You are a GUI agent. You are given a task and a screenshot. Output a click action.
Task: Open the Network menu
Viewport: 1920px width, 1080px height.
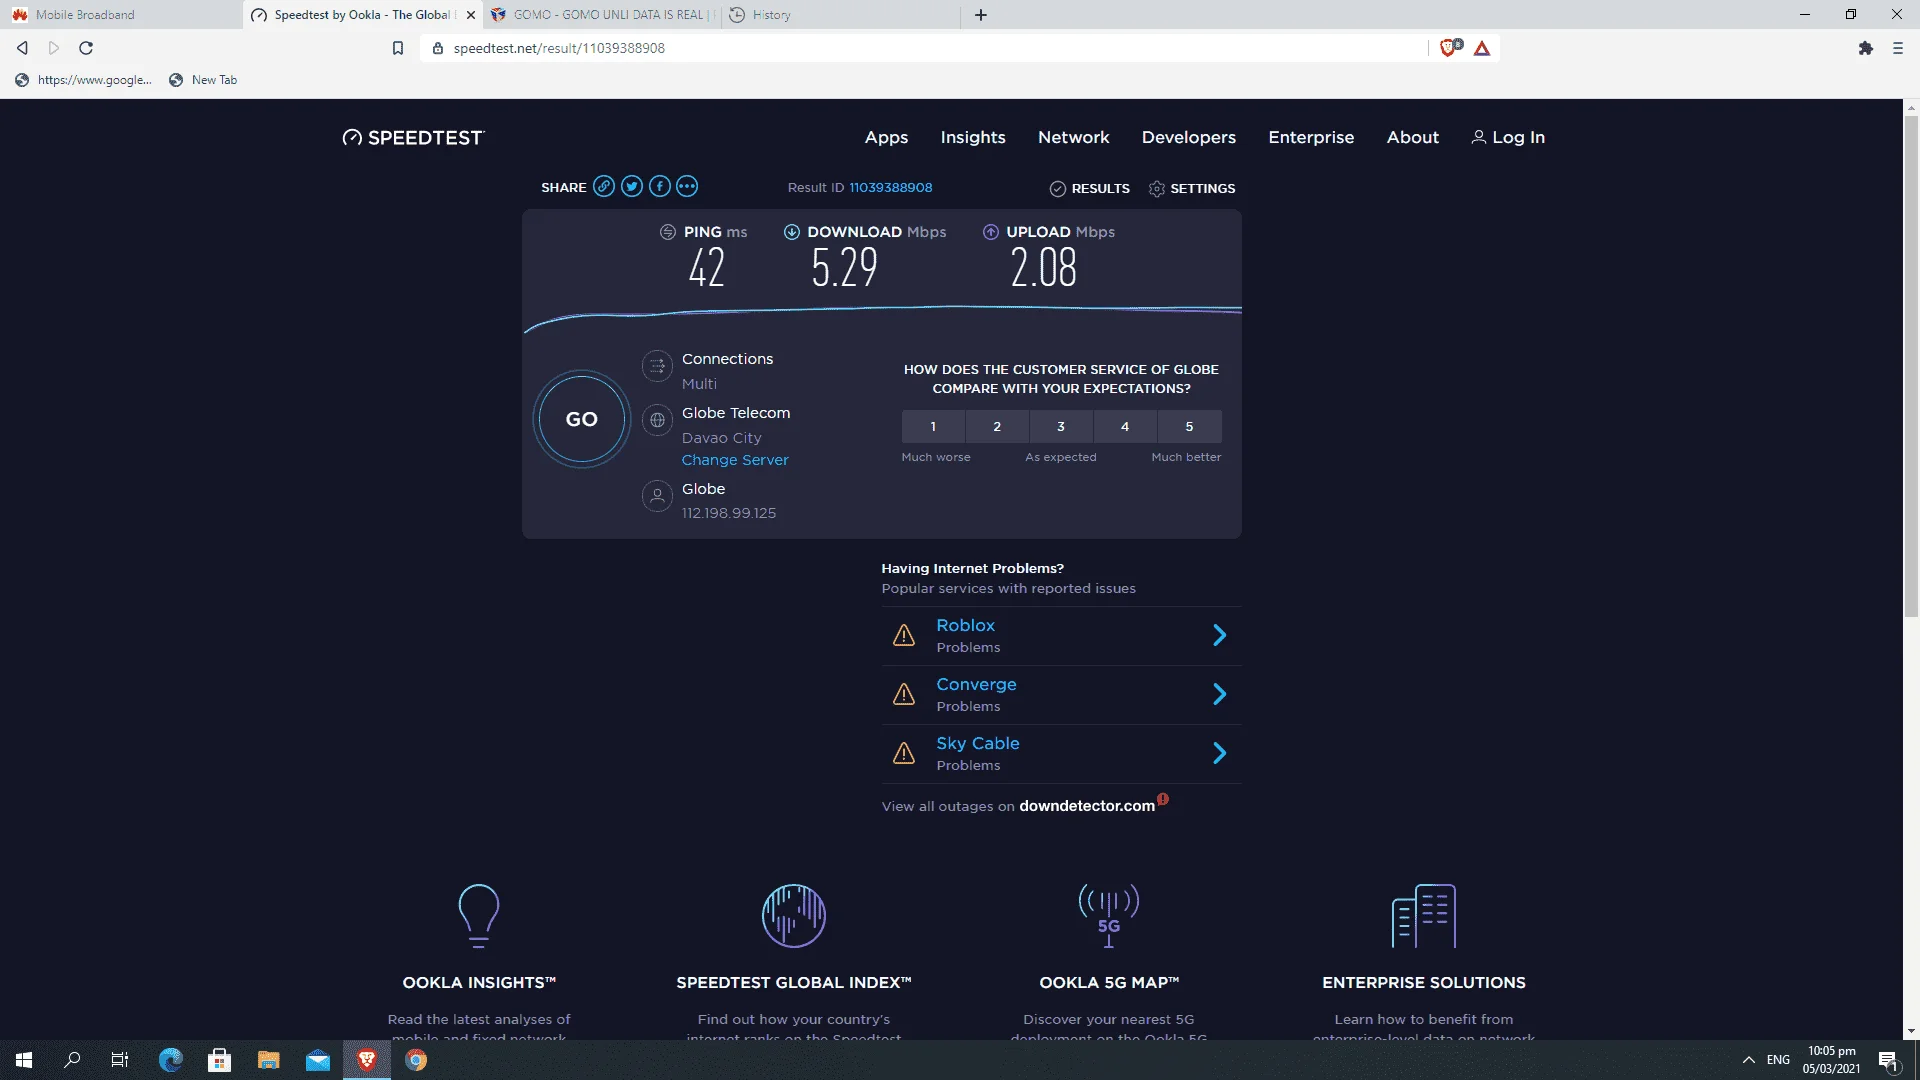point(1073,138)
